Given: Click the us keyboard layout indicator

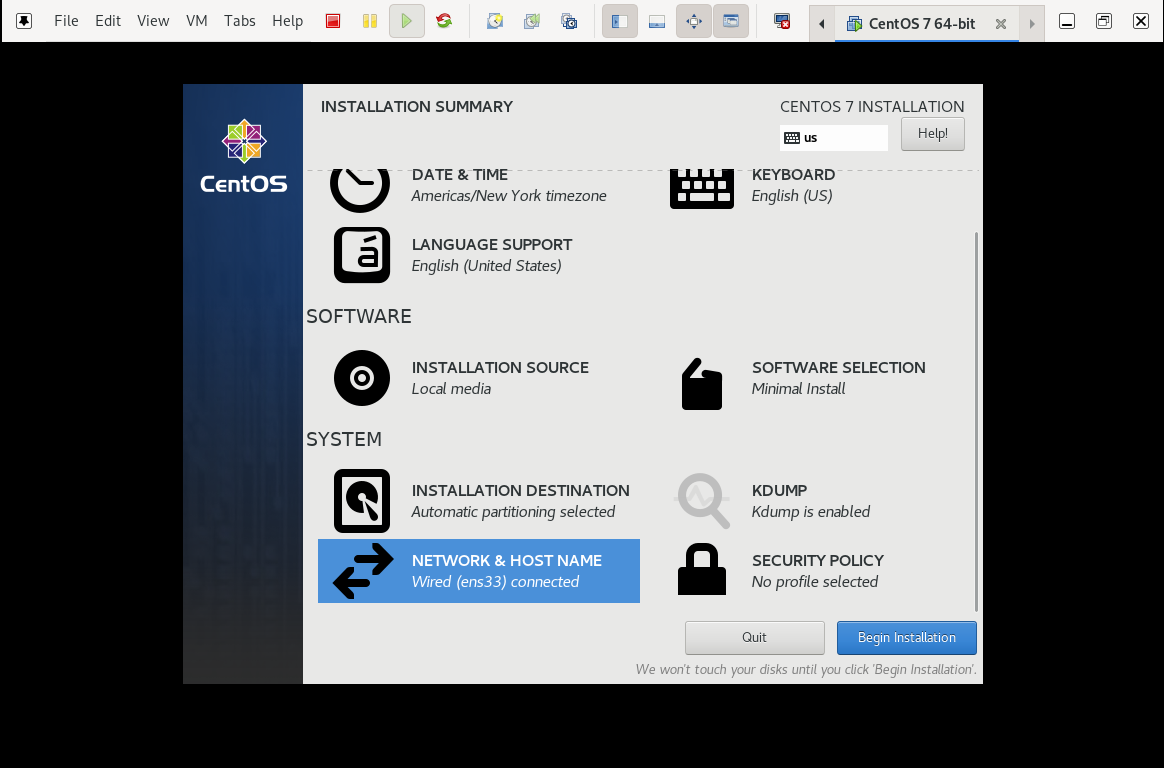Looking at the screenshot, I should click(834, 137).
